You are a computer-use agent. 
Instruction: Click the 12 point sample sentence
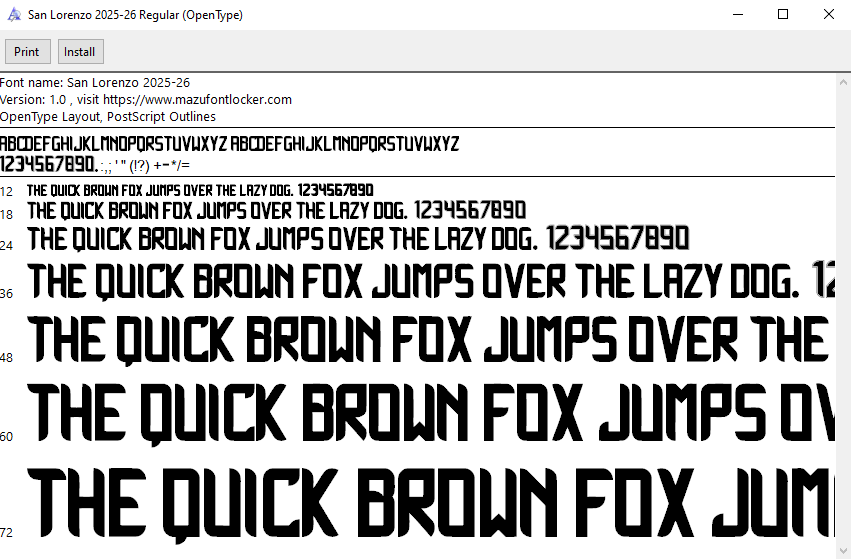click(x=200, y=190)
